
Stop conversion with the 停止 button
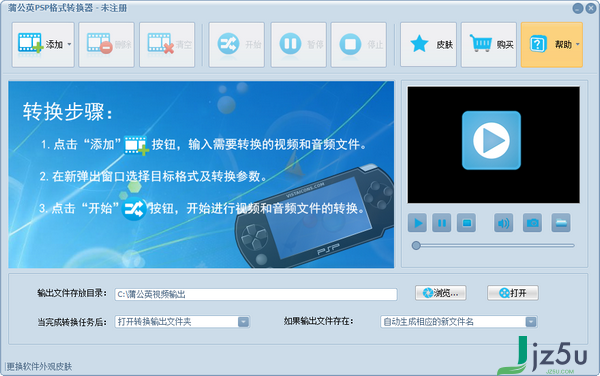[x=359, y=45]
